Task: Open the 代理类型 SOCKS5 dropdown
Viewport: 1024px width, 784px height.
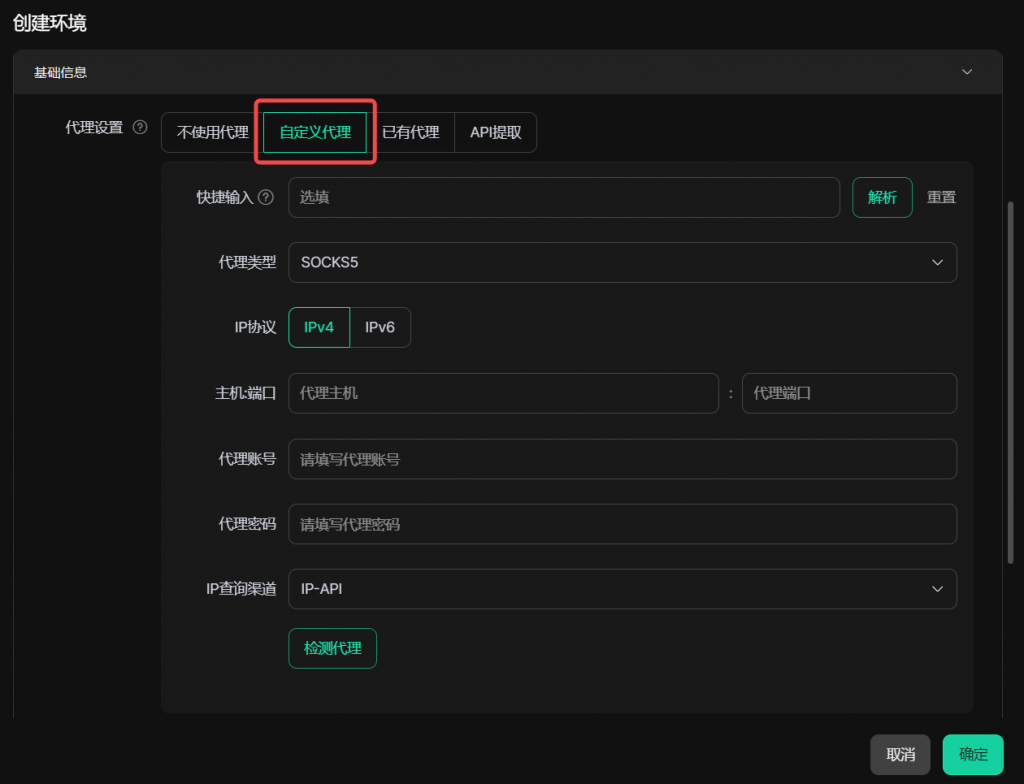Action: (622, 262)
